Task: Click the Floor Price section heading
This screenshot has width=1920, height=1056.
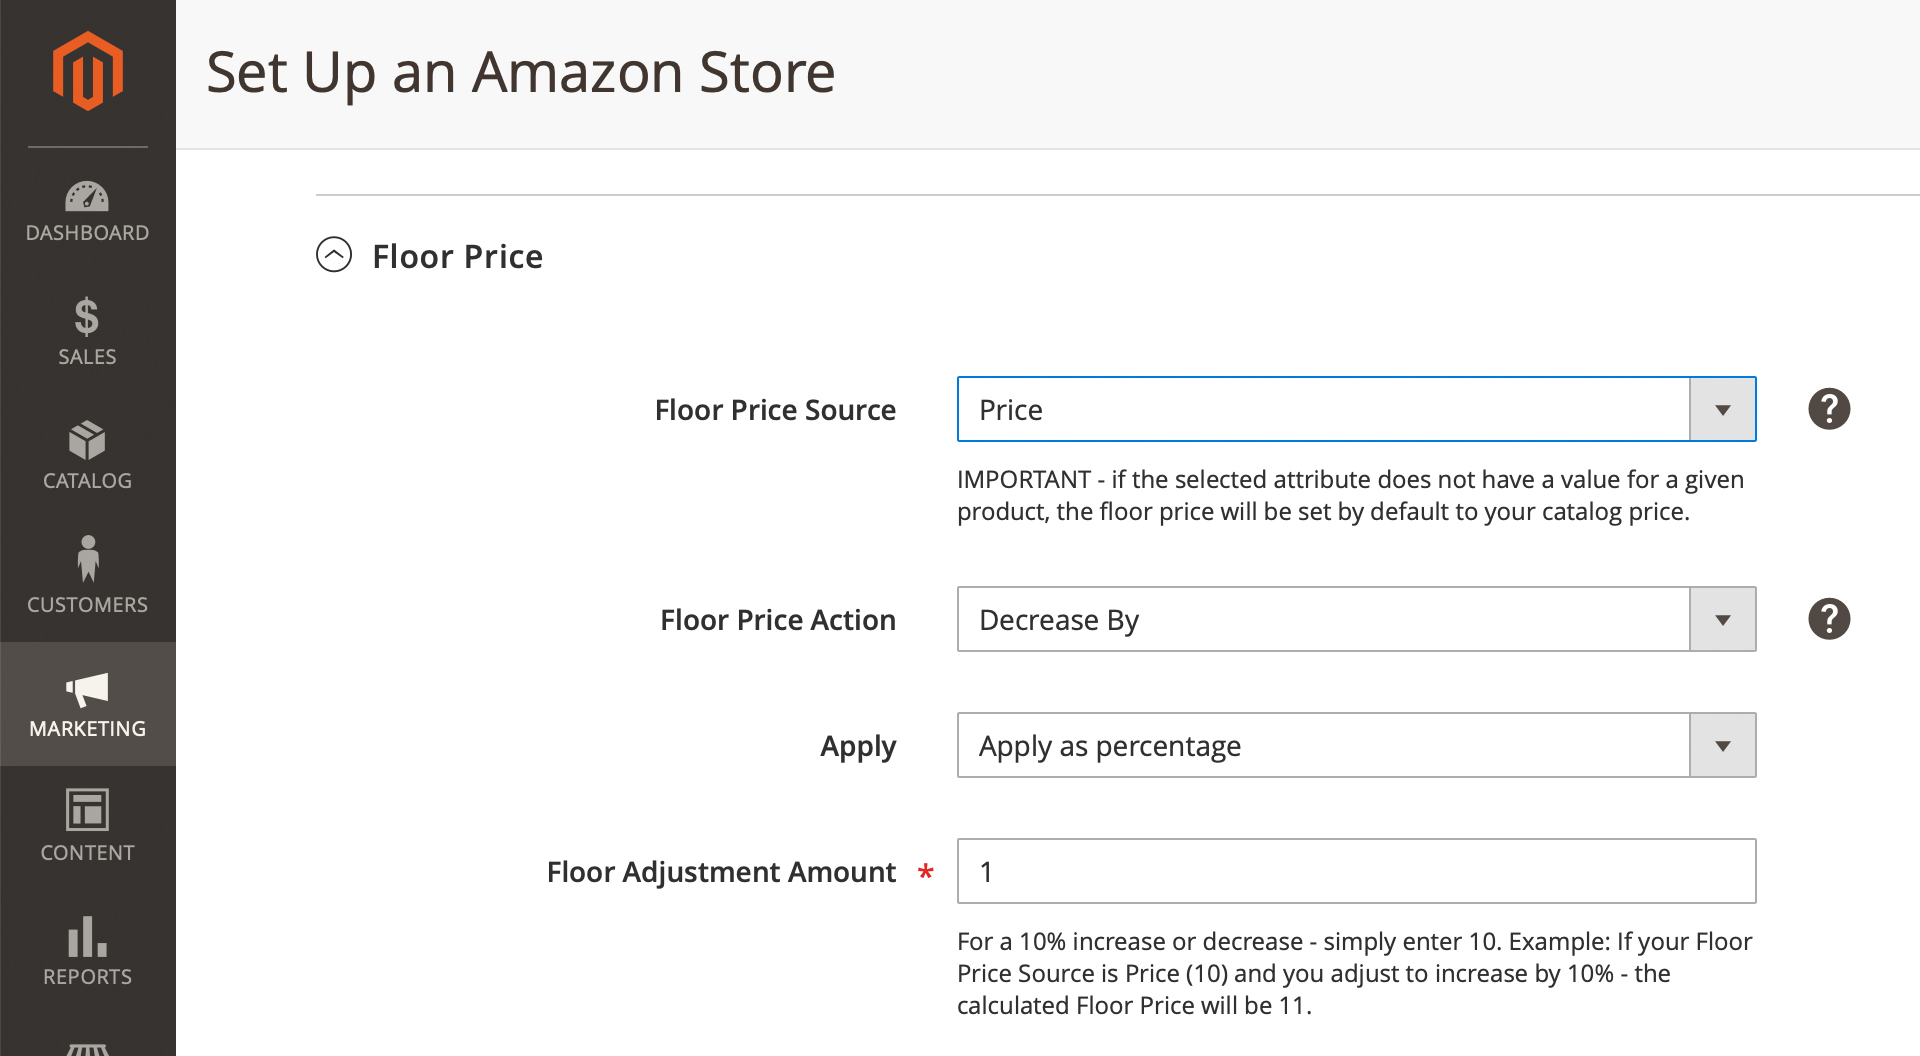Action: (x=457, y=256)
